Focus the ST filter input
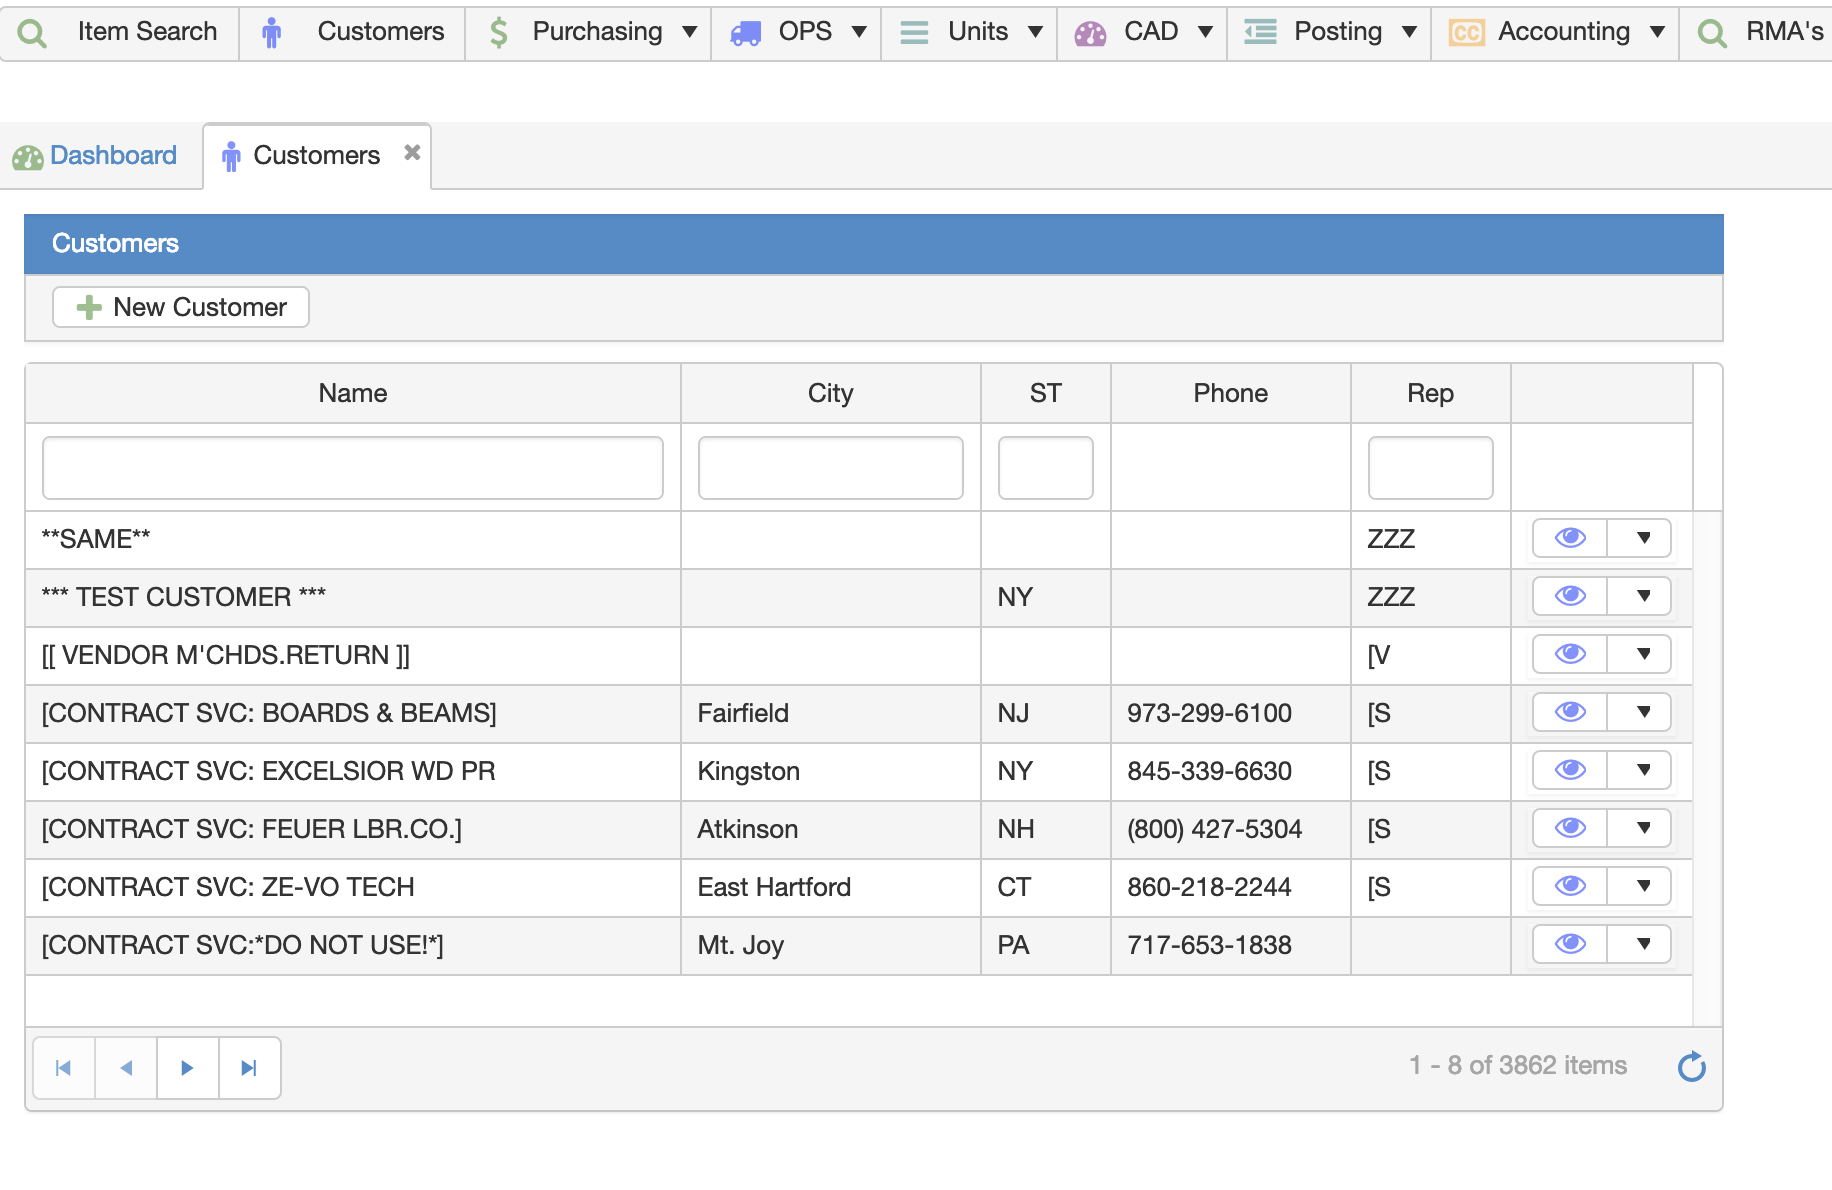The height and width of the screenshot is (1190, 1832). tap(1046, 468)
